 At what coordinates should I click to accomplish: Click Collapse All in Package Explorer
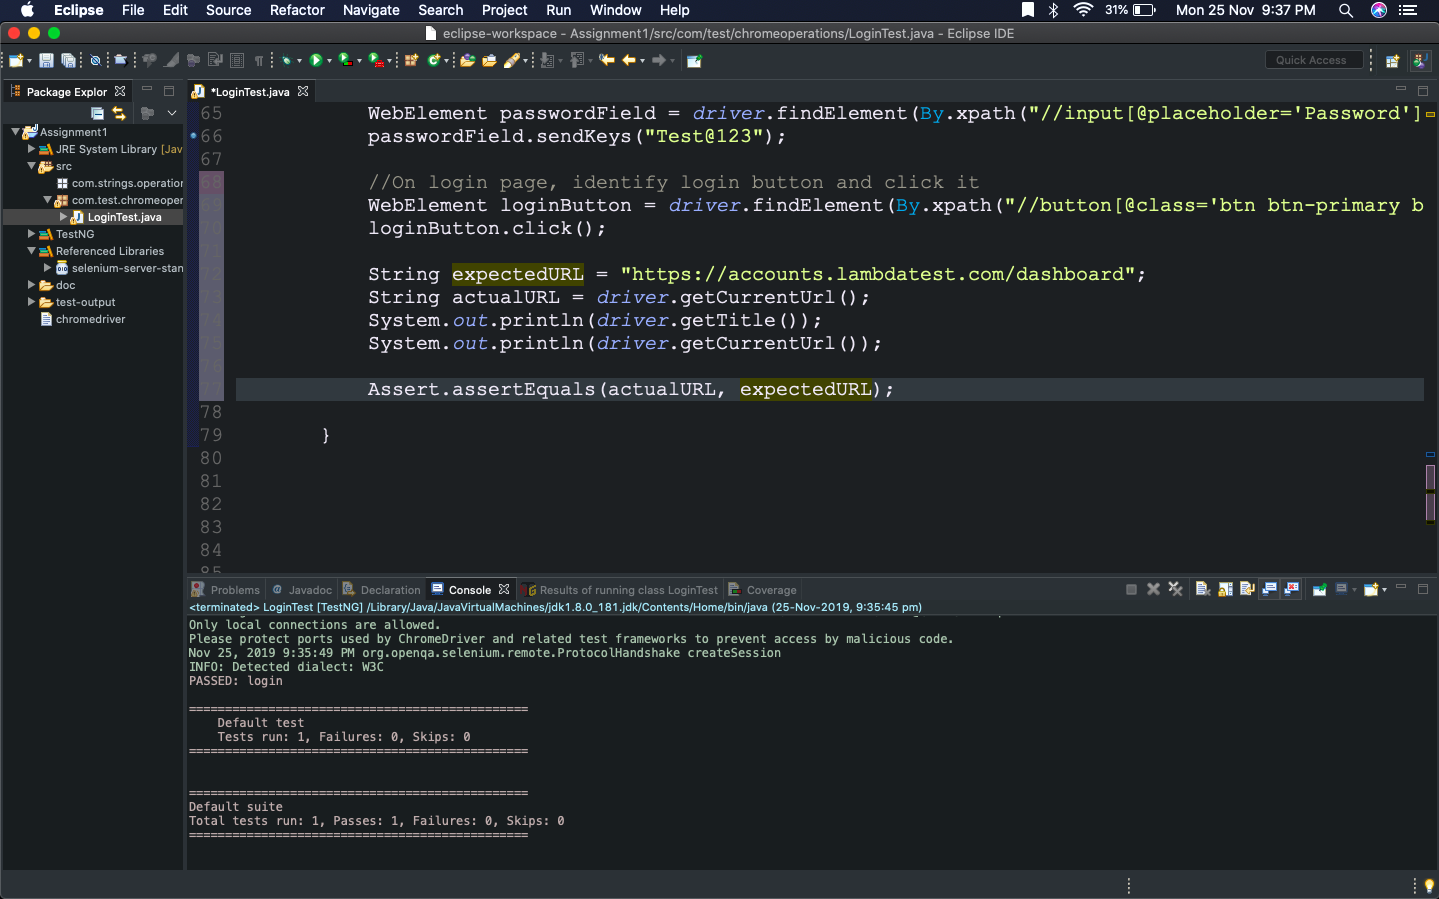(97, 113)
